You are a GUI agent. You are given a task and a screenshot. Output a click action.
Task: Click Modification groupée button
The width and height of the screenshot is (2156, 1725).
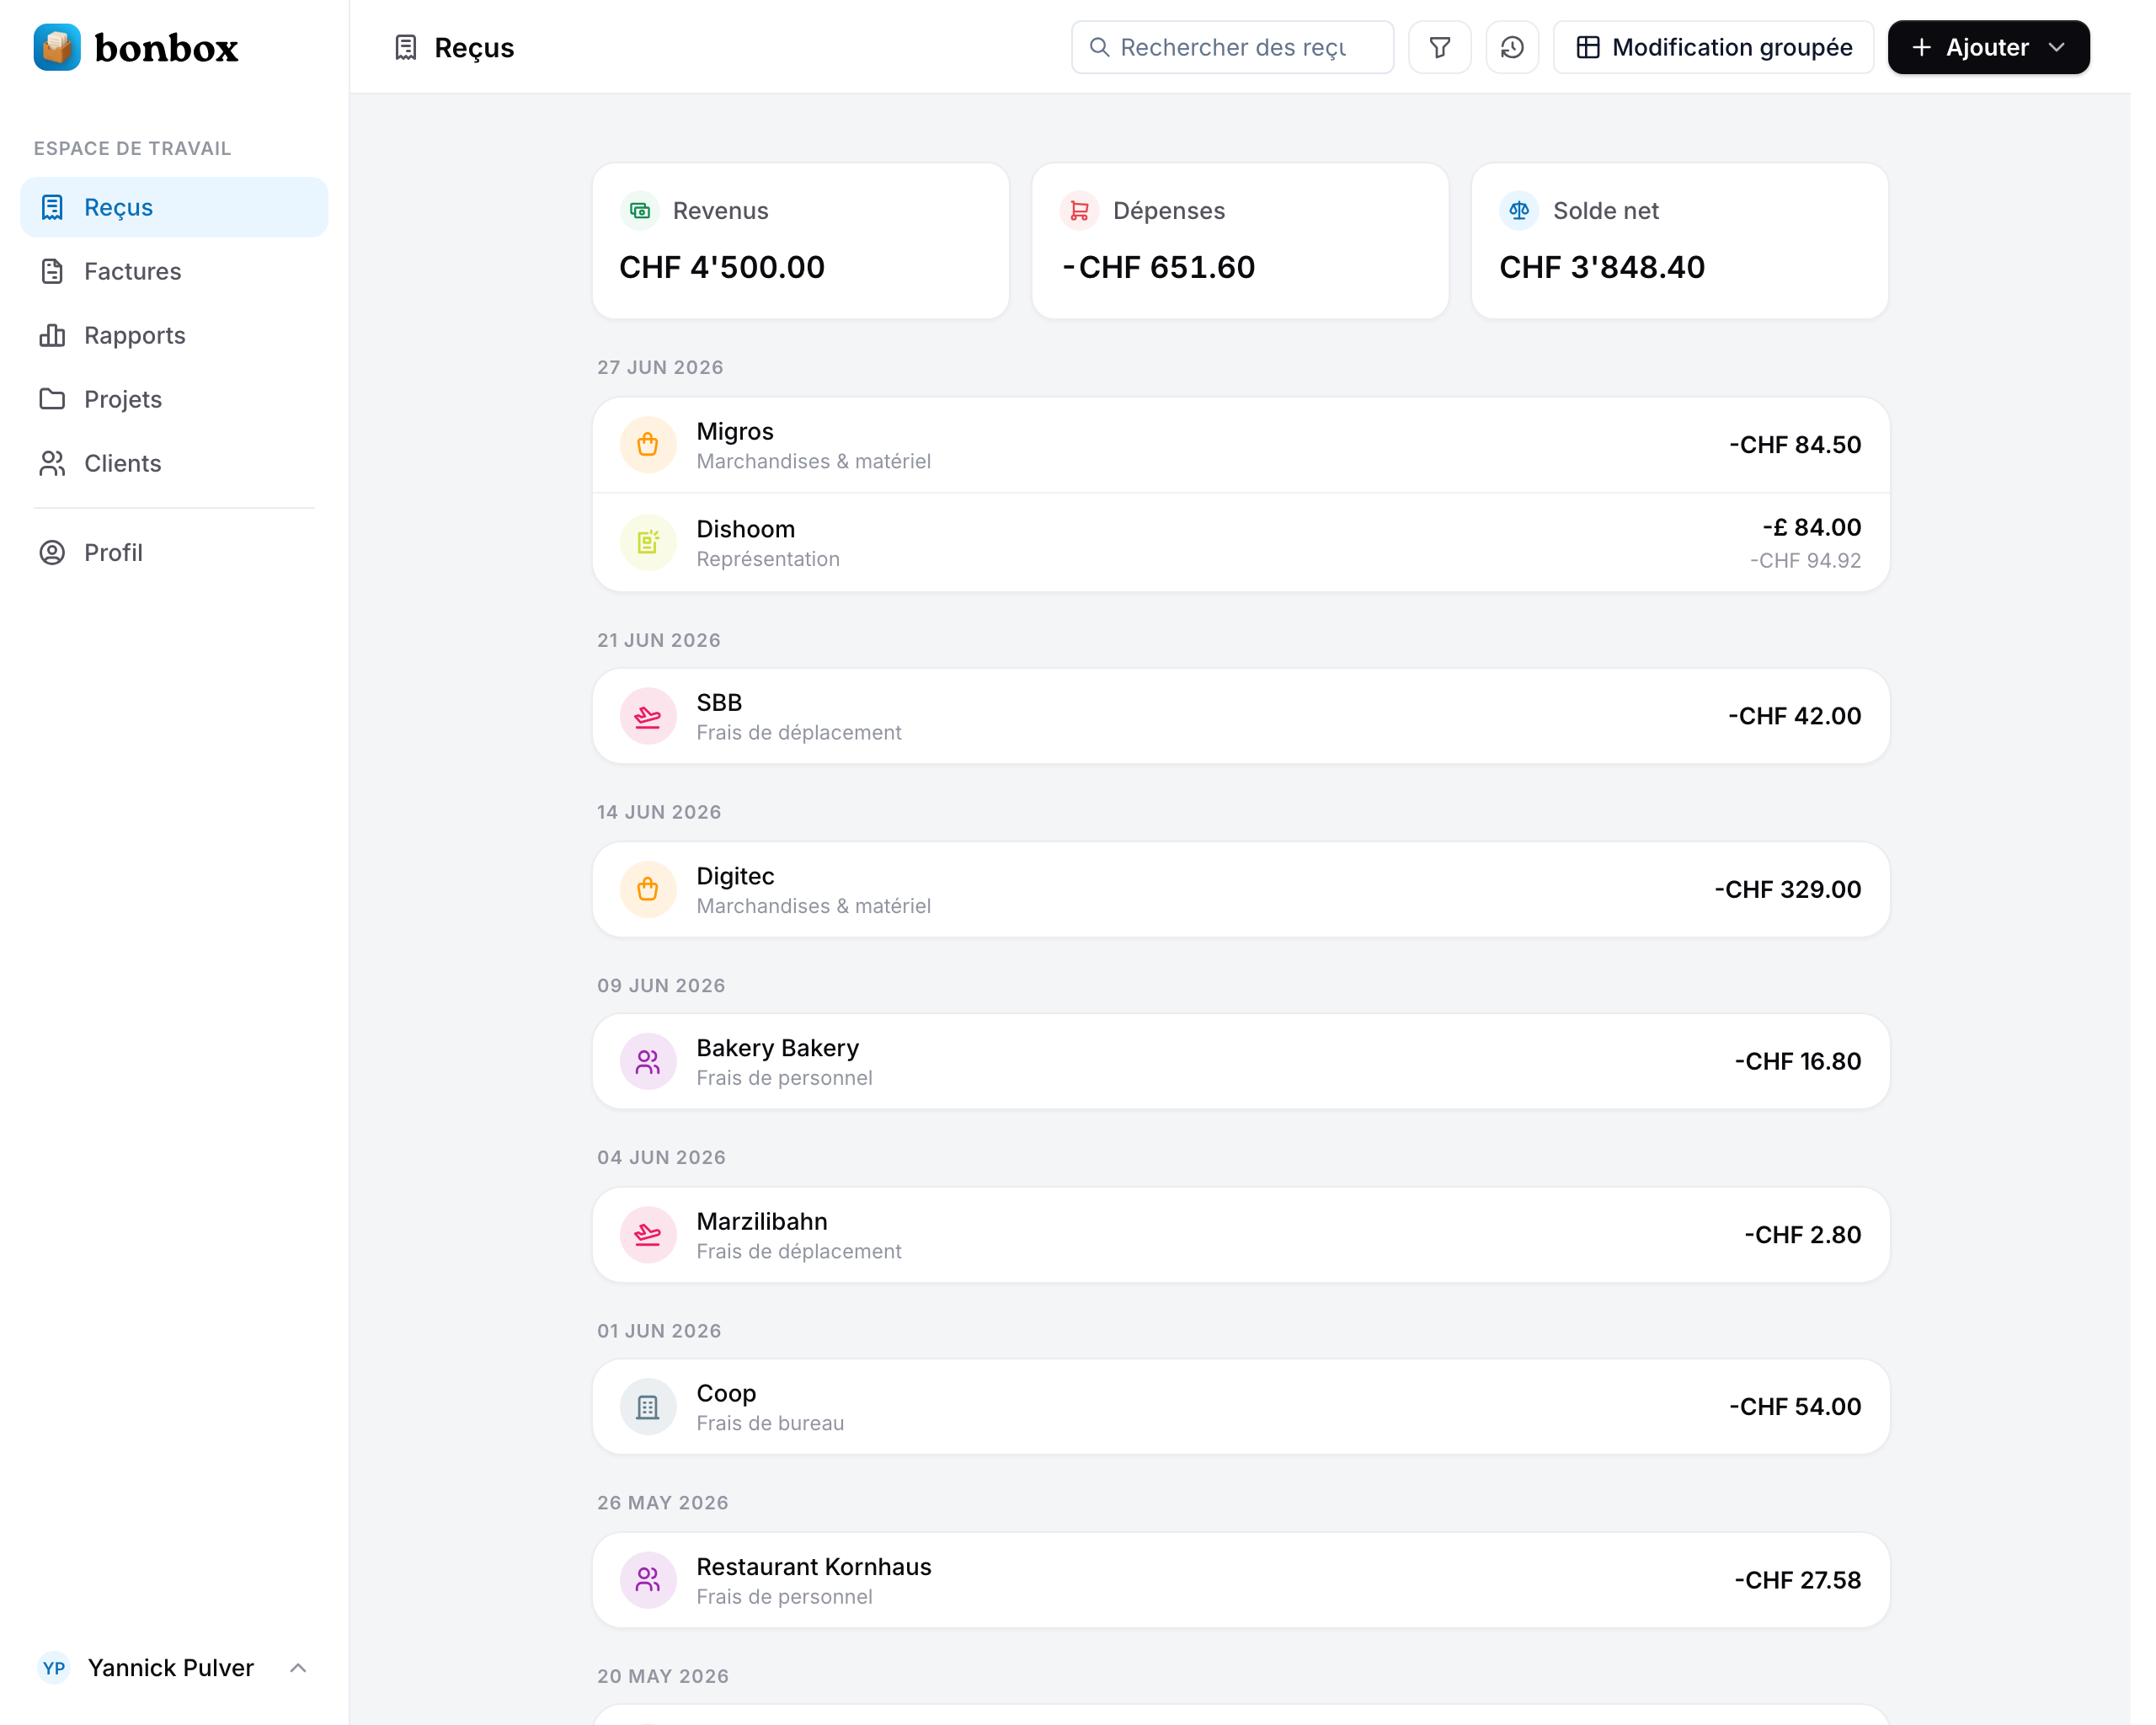pos(1713,47)
